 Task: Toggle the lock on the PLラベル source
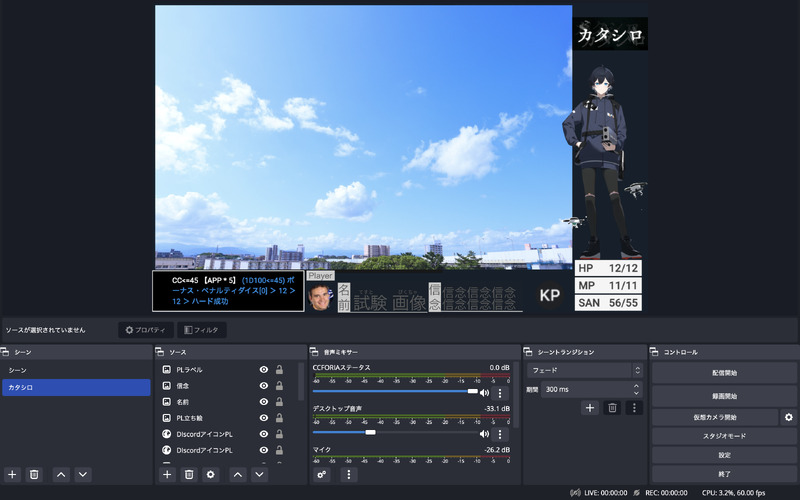click(279, 369)
